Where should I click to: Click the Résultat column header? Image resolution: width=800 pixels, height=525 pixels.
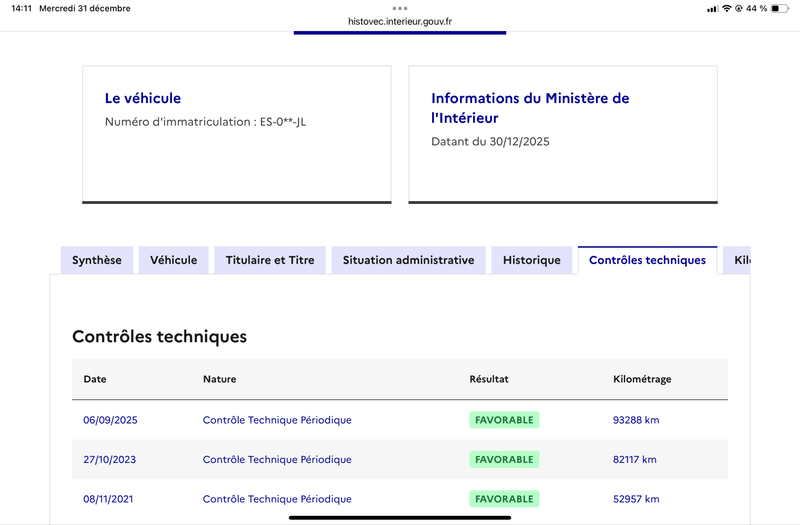click(489, 380)
